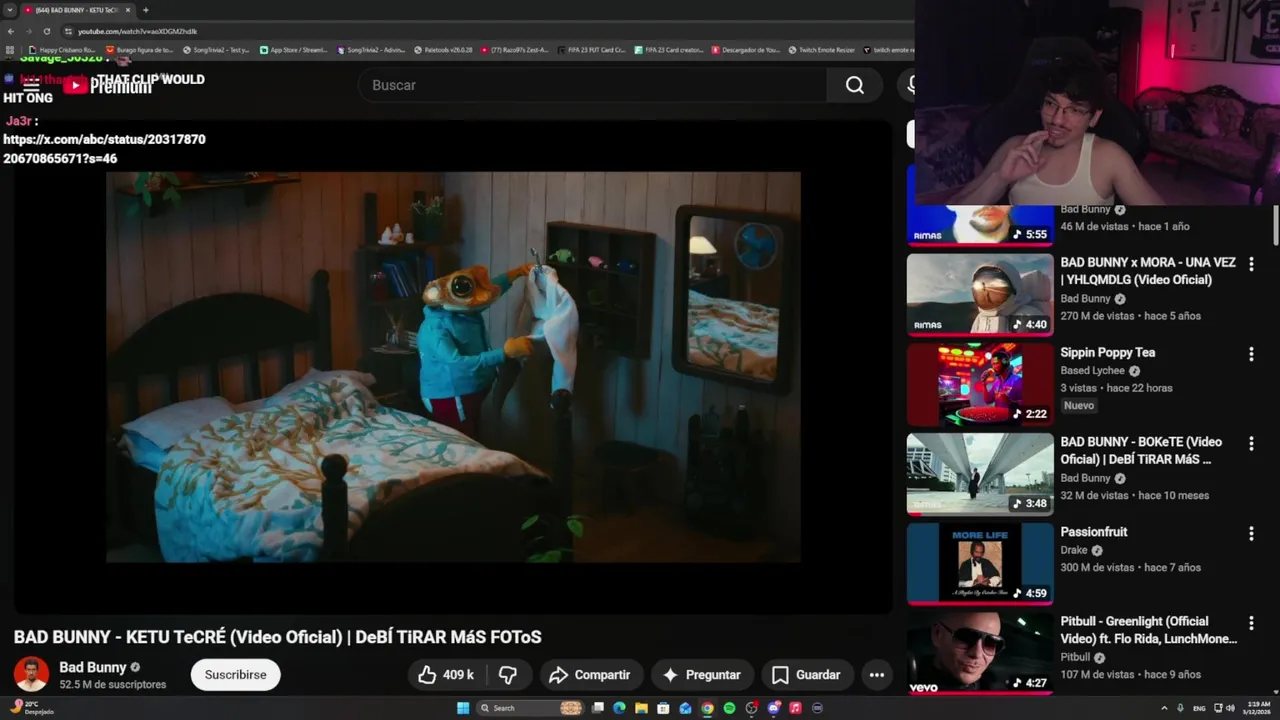Like the video with the thumbs-up icon
1280x720 pixels.
445,675
